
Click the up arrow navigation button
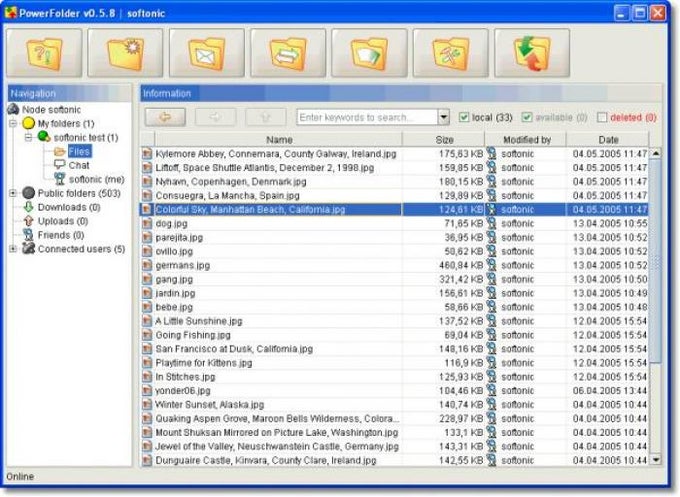[266, 117]
